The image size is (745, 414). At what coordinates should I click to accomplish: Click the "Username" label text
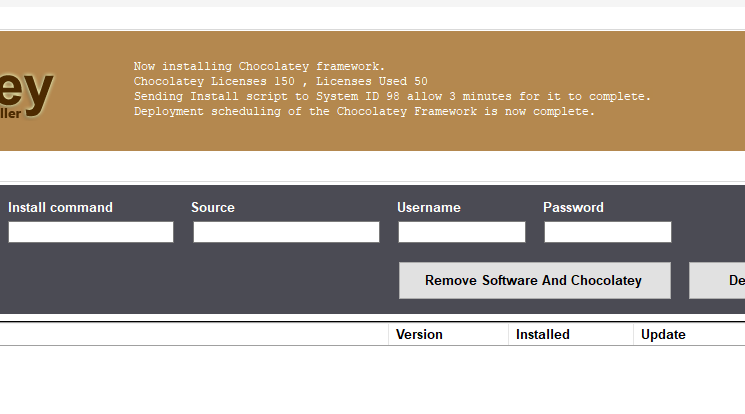point(429,208)
